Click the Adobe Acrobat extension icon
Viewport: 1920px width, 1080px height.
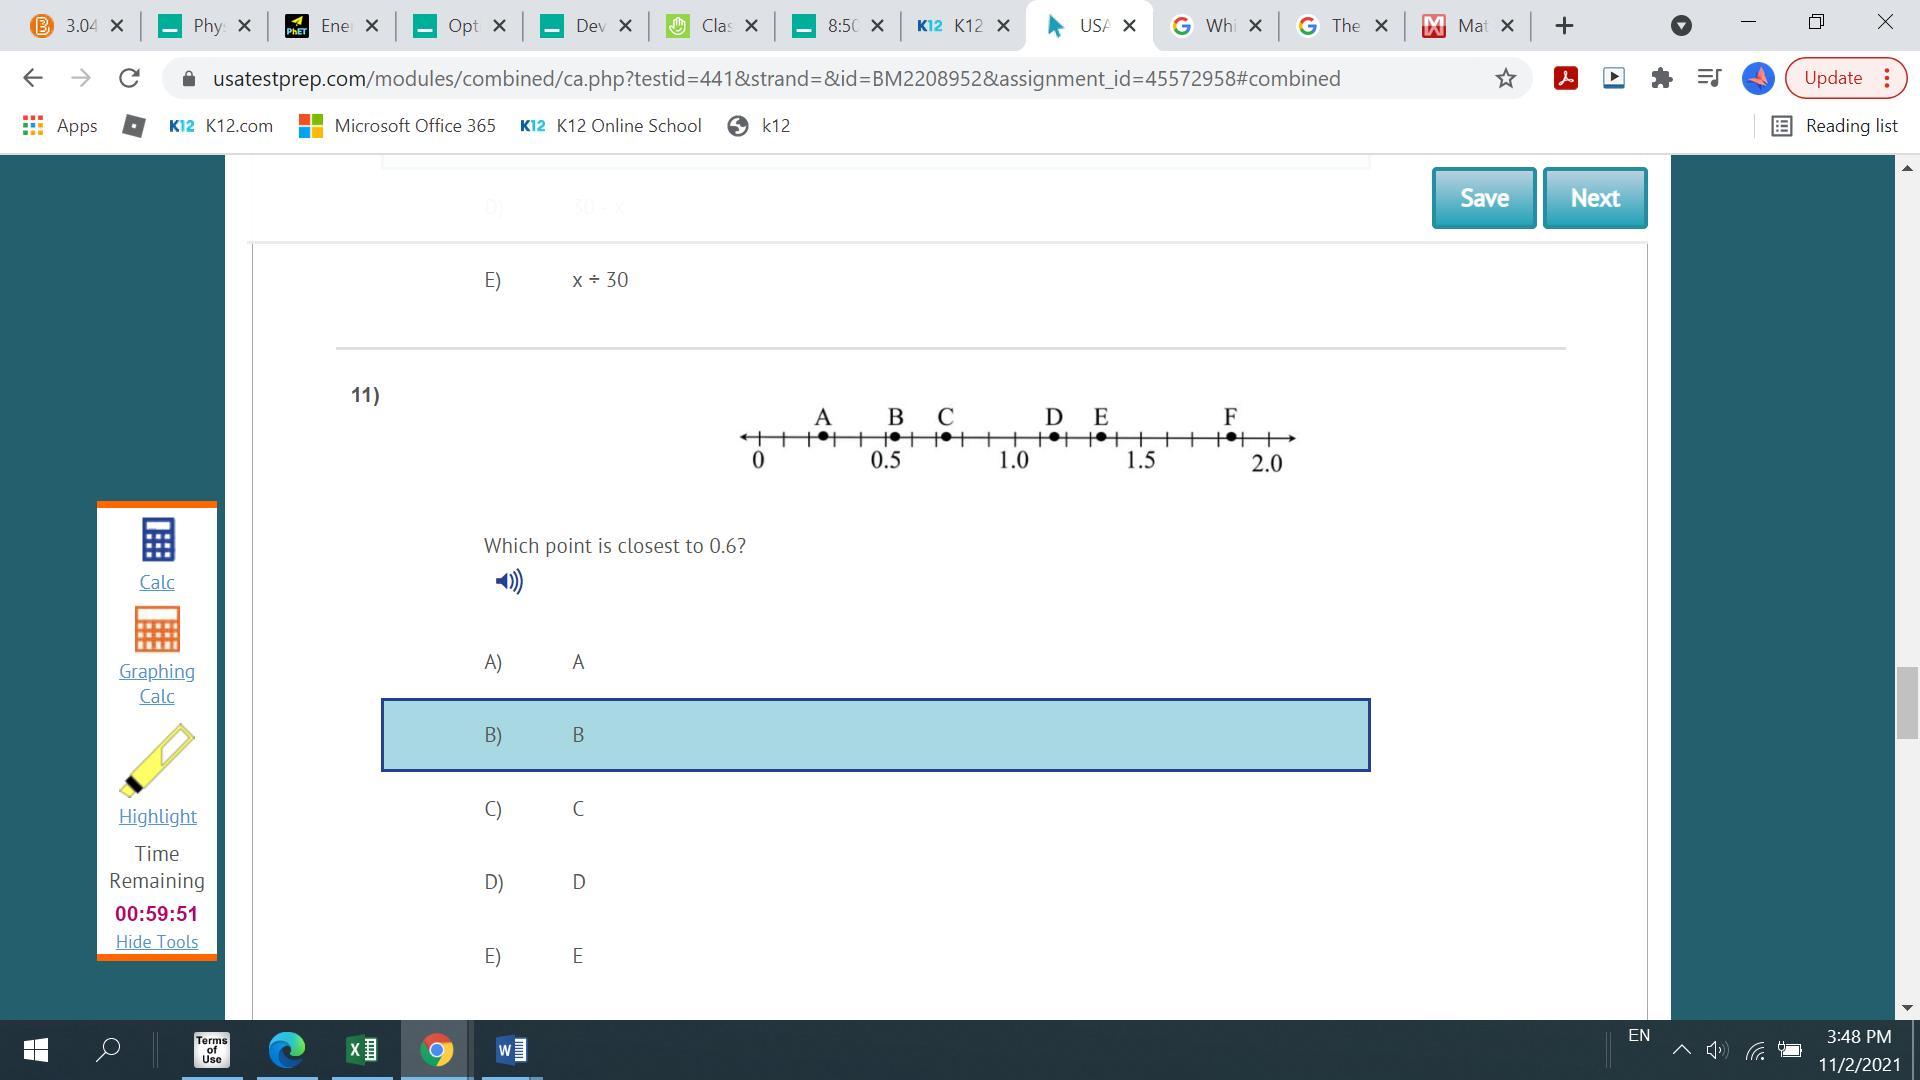pyautogui.click(x=1566, y=78)
